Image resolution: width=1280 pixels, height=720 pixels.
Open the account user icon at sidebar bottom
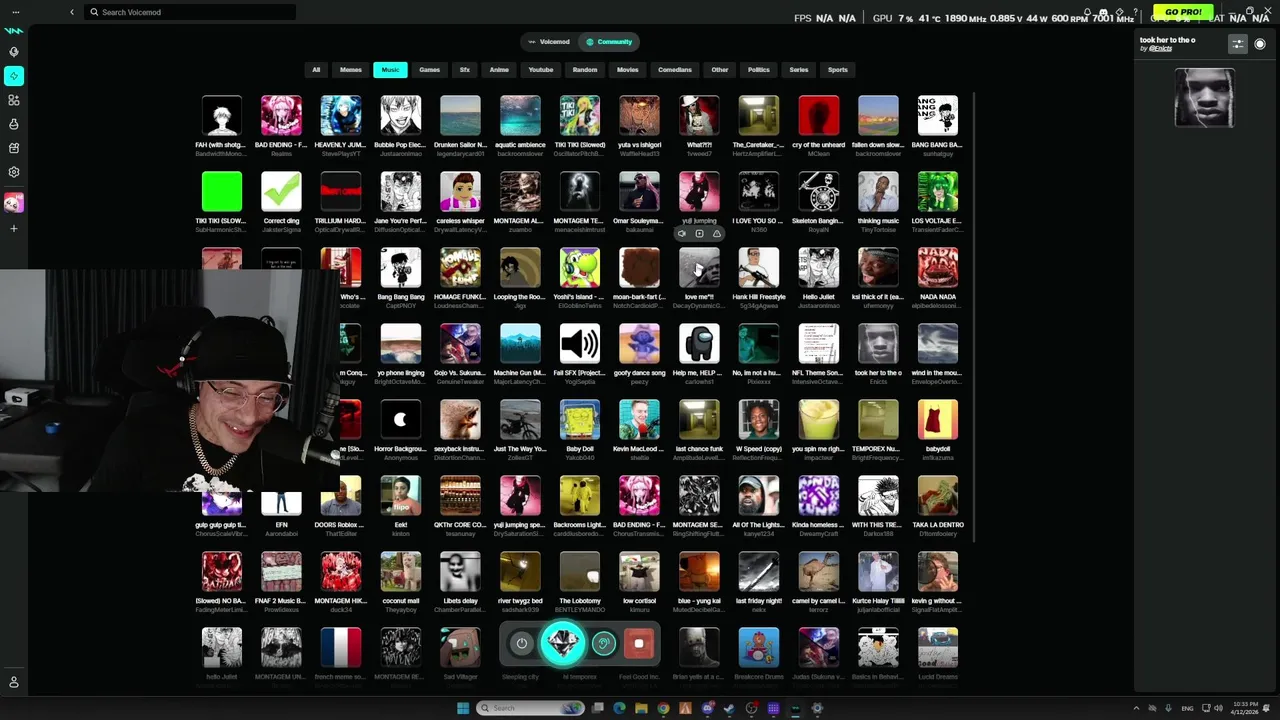click(14, 682)
